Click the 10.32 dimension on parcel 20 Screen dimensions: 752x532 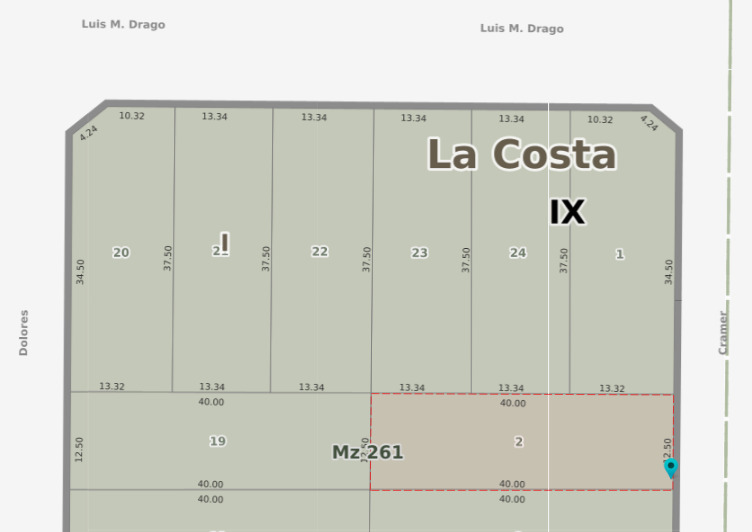(132, 116)
